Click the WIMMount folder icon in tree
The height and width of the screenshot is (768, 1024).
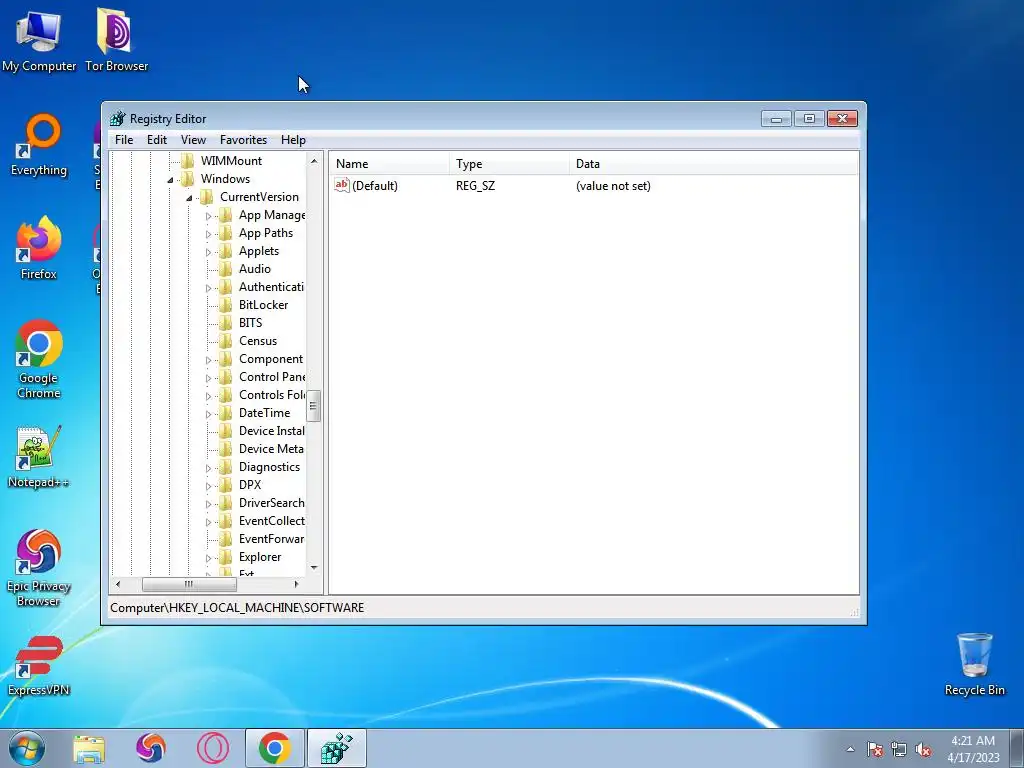click(188, 161)
